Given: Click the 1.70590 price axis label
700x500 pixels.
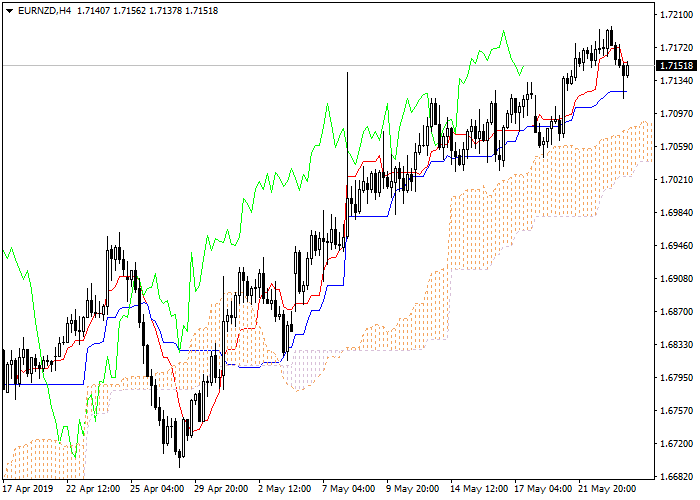Looking at the screenshot, I should (677, 147).
